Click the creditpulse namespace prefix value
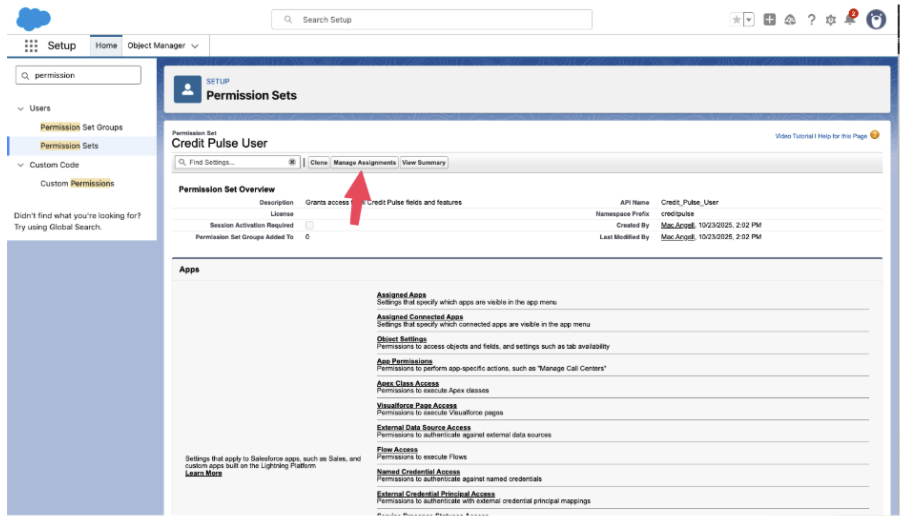This screenshot has height=516, width=900. (677, 214)
